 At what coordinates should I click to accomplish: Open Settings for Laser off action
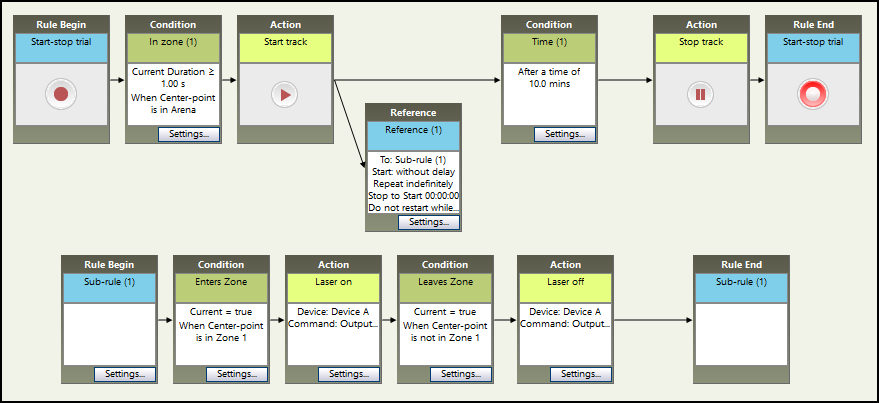point(581,374)
